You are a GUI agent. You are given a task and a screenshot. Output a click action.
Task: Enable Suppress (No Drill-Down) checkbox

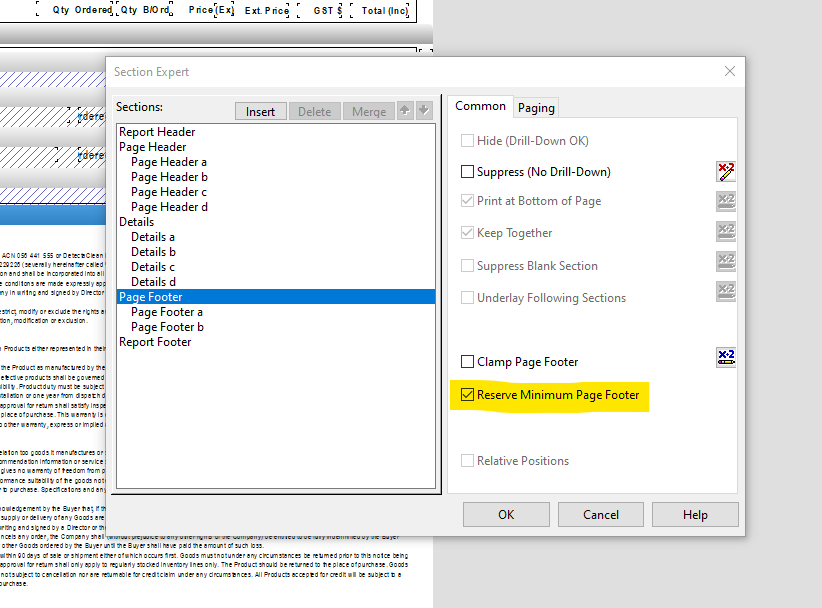pos(467,172)
